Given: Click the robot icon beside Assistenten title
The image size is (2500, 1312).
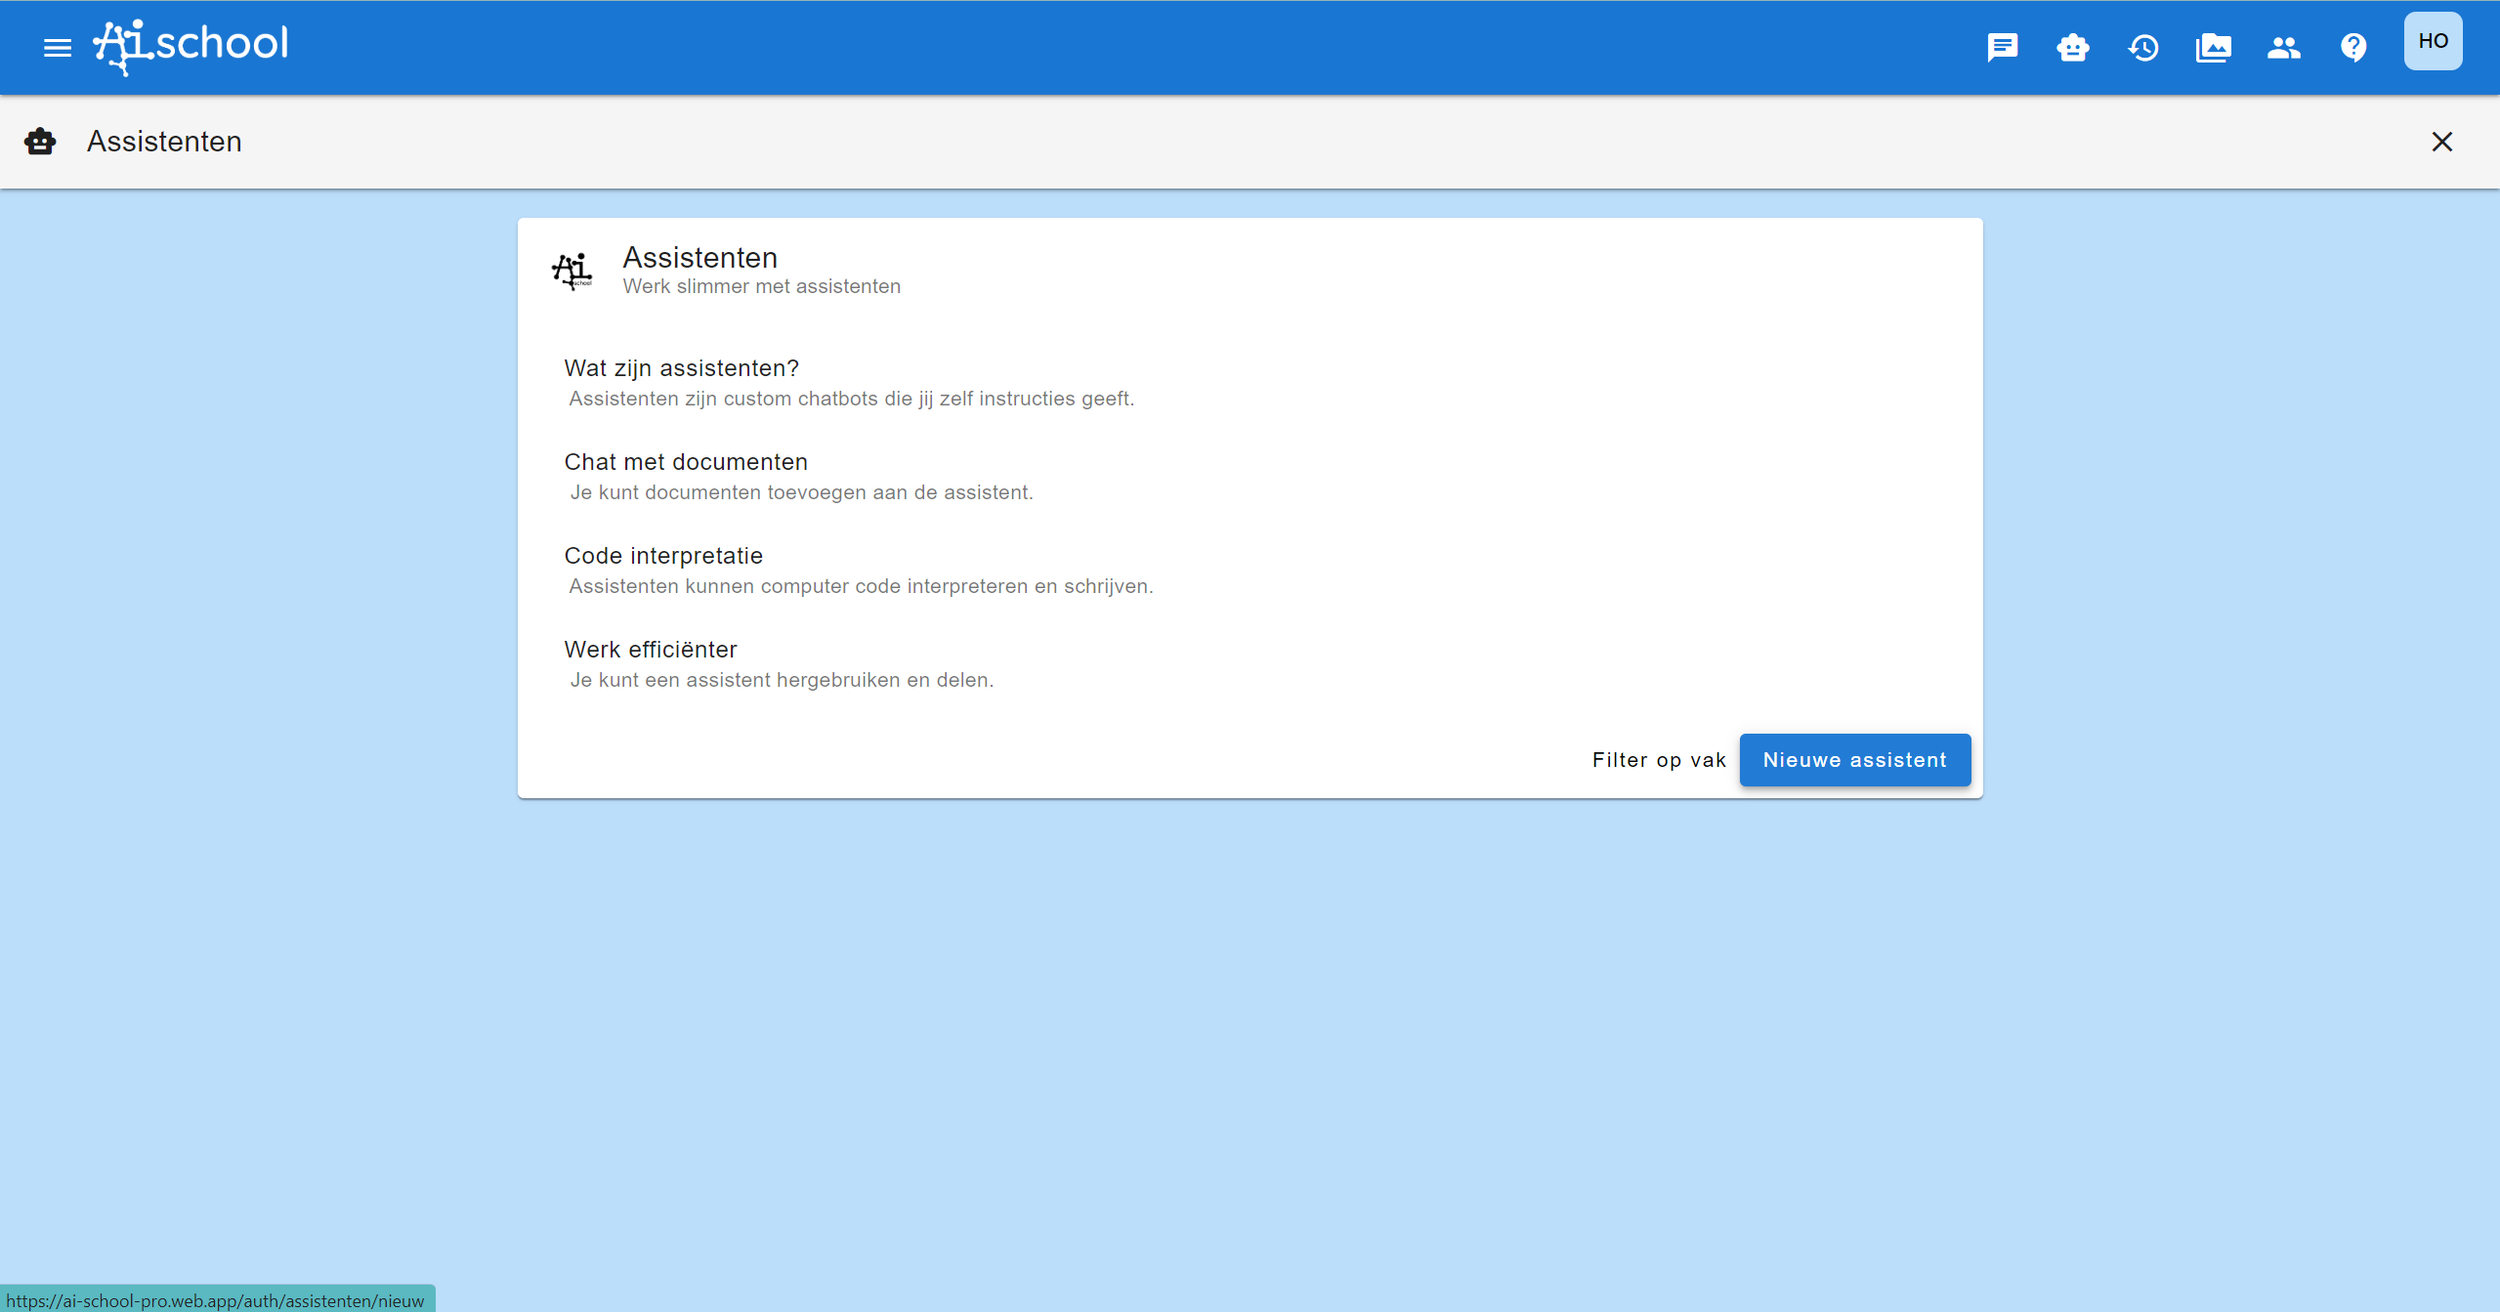Looking at the screenshot, I should (40, 141).
